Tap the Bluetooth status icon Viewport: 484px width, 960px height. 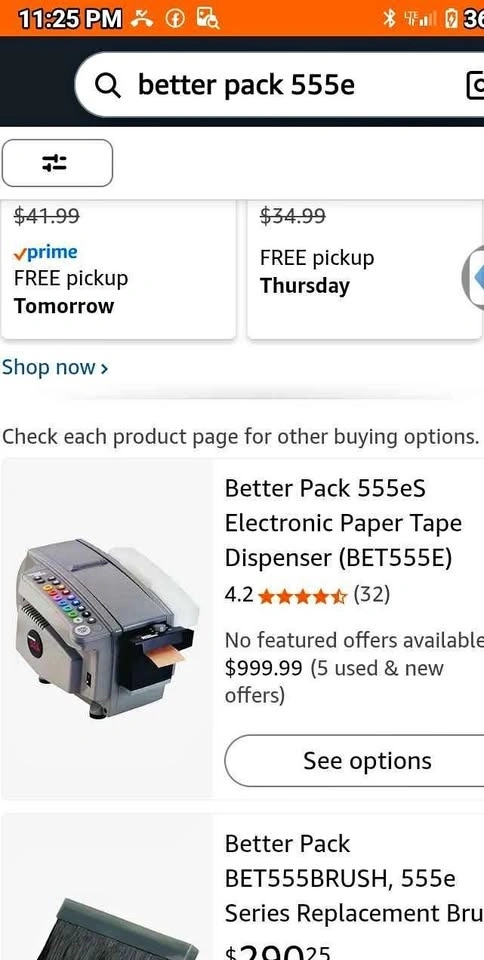point(387,19)
